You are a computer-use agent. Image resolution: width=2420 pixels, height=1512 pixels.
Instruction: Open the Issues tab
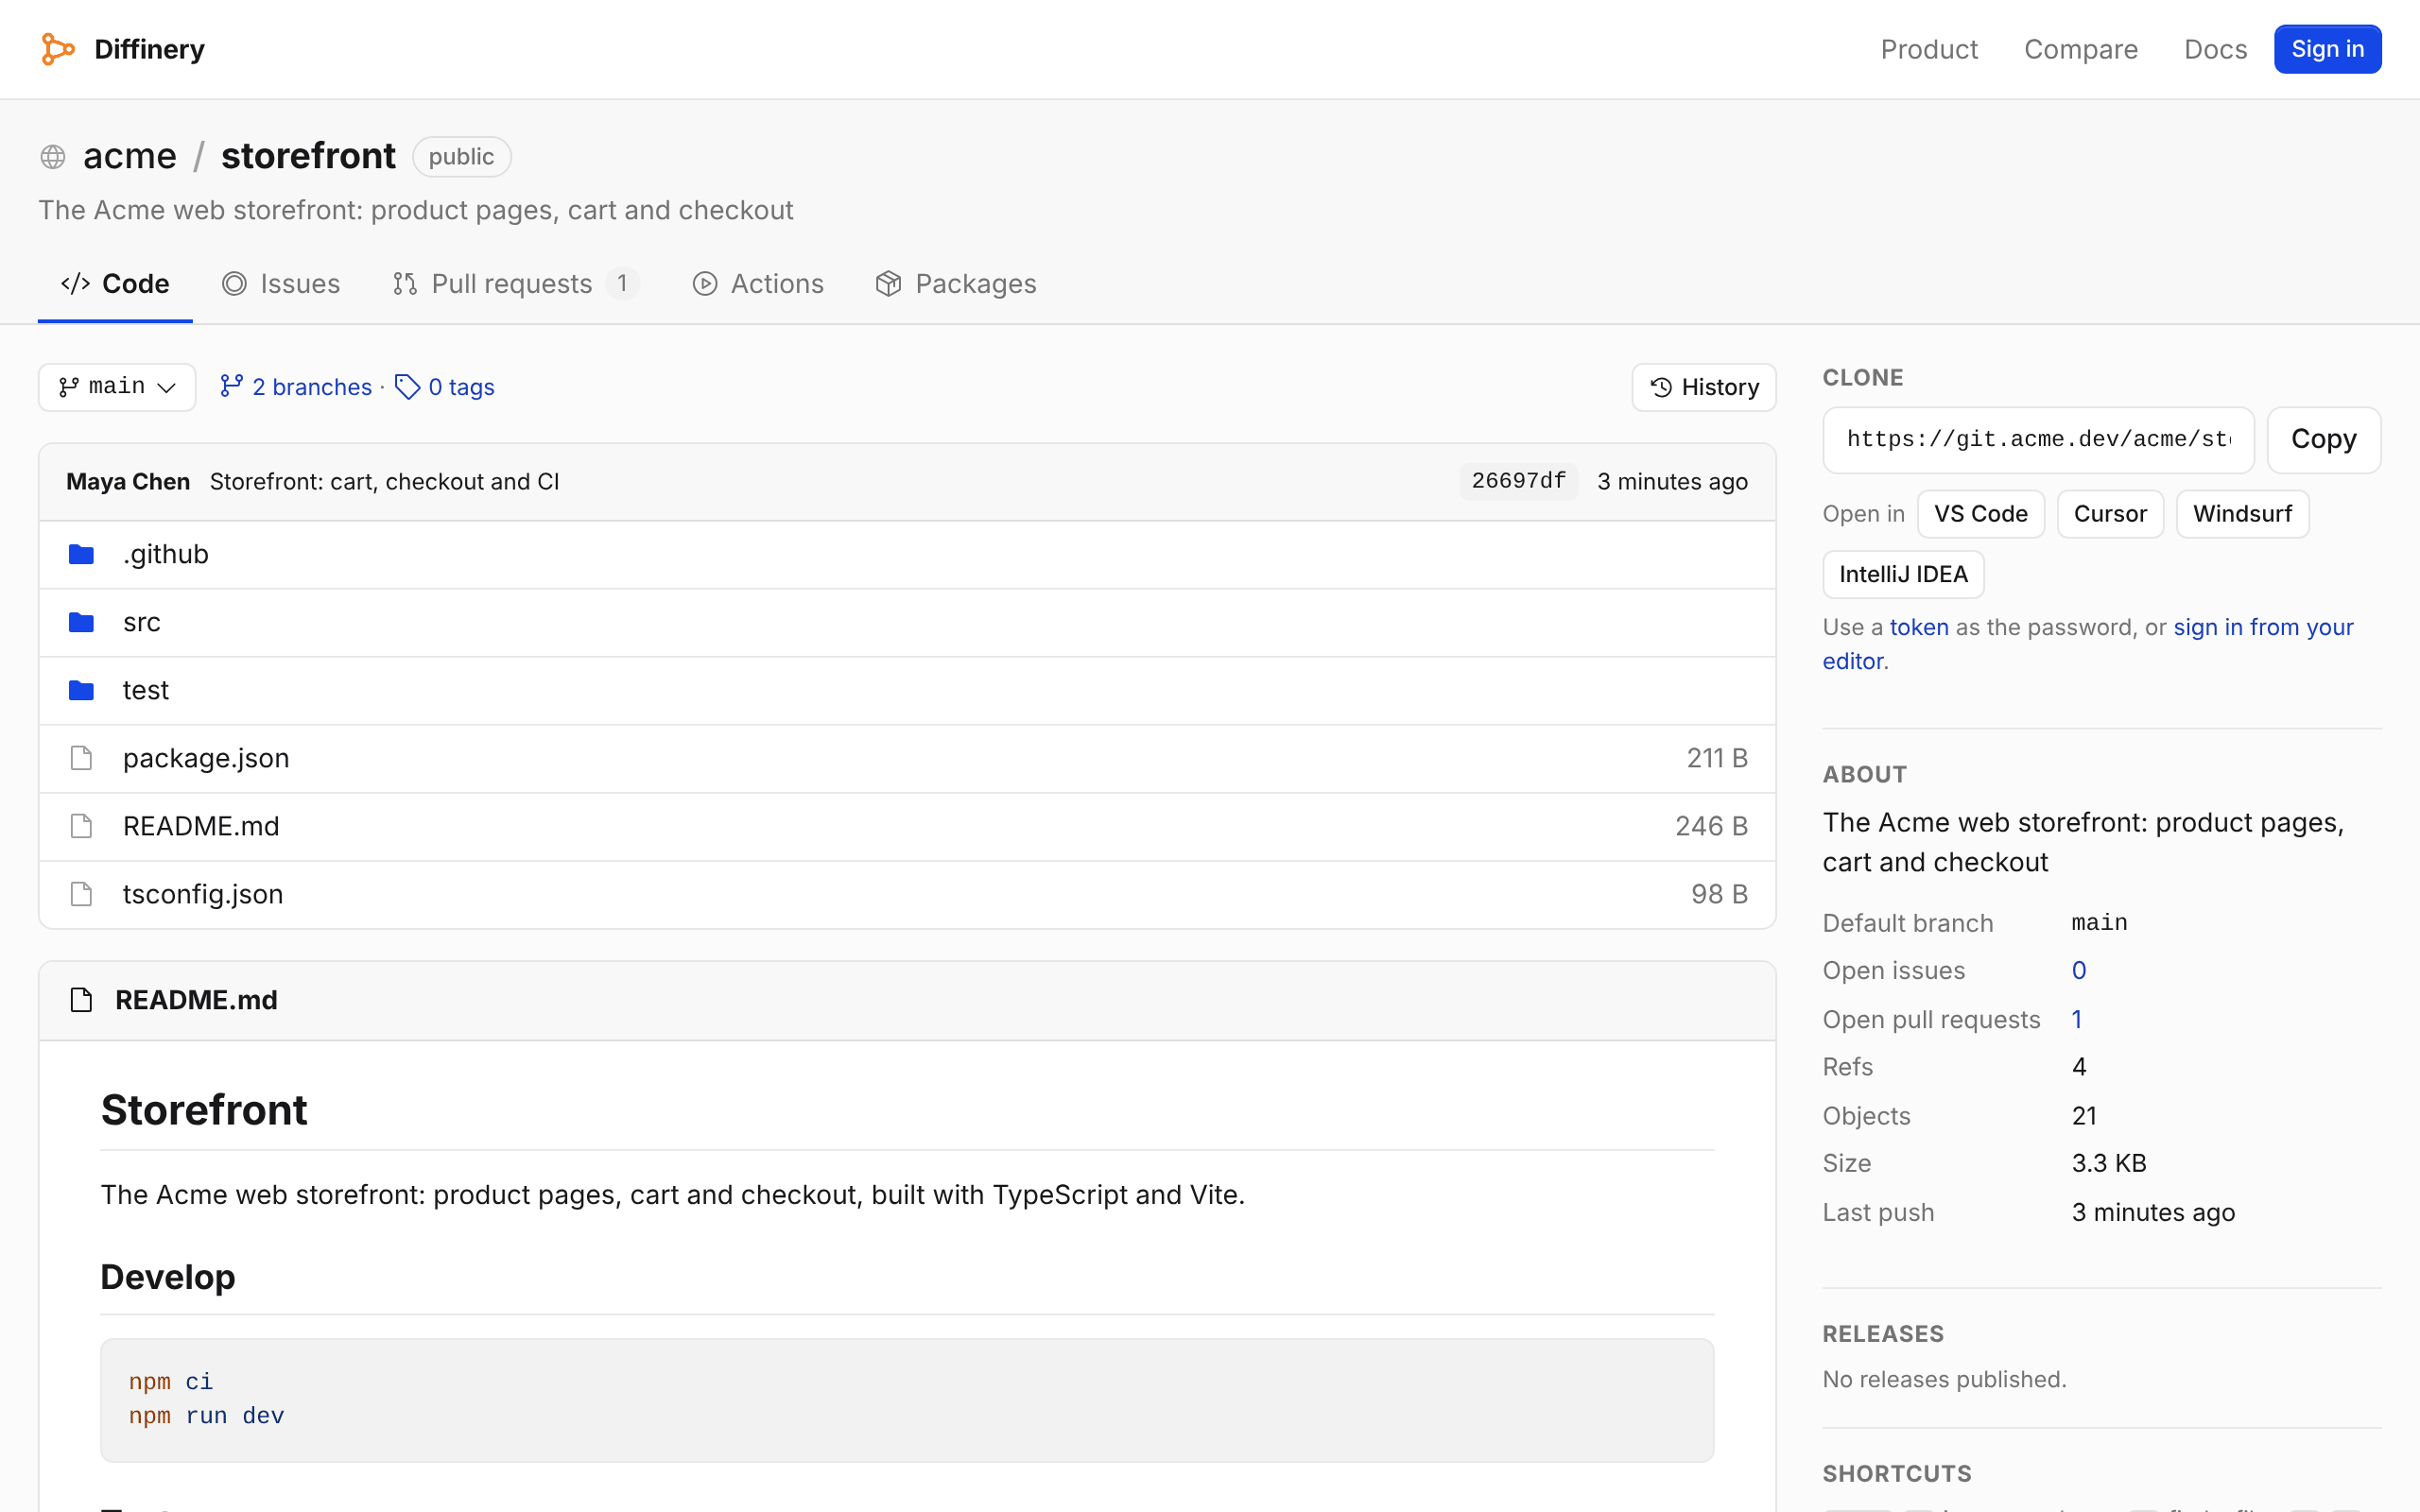(x=281, y=284)
